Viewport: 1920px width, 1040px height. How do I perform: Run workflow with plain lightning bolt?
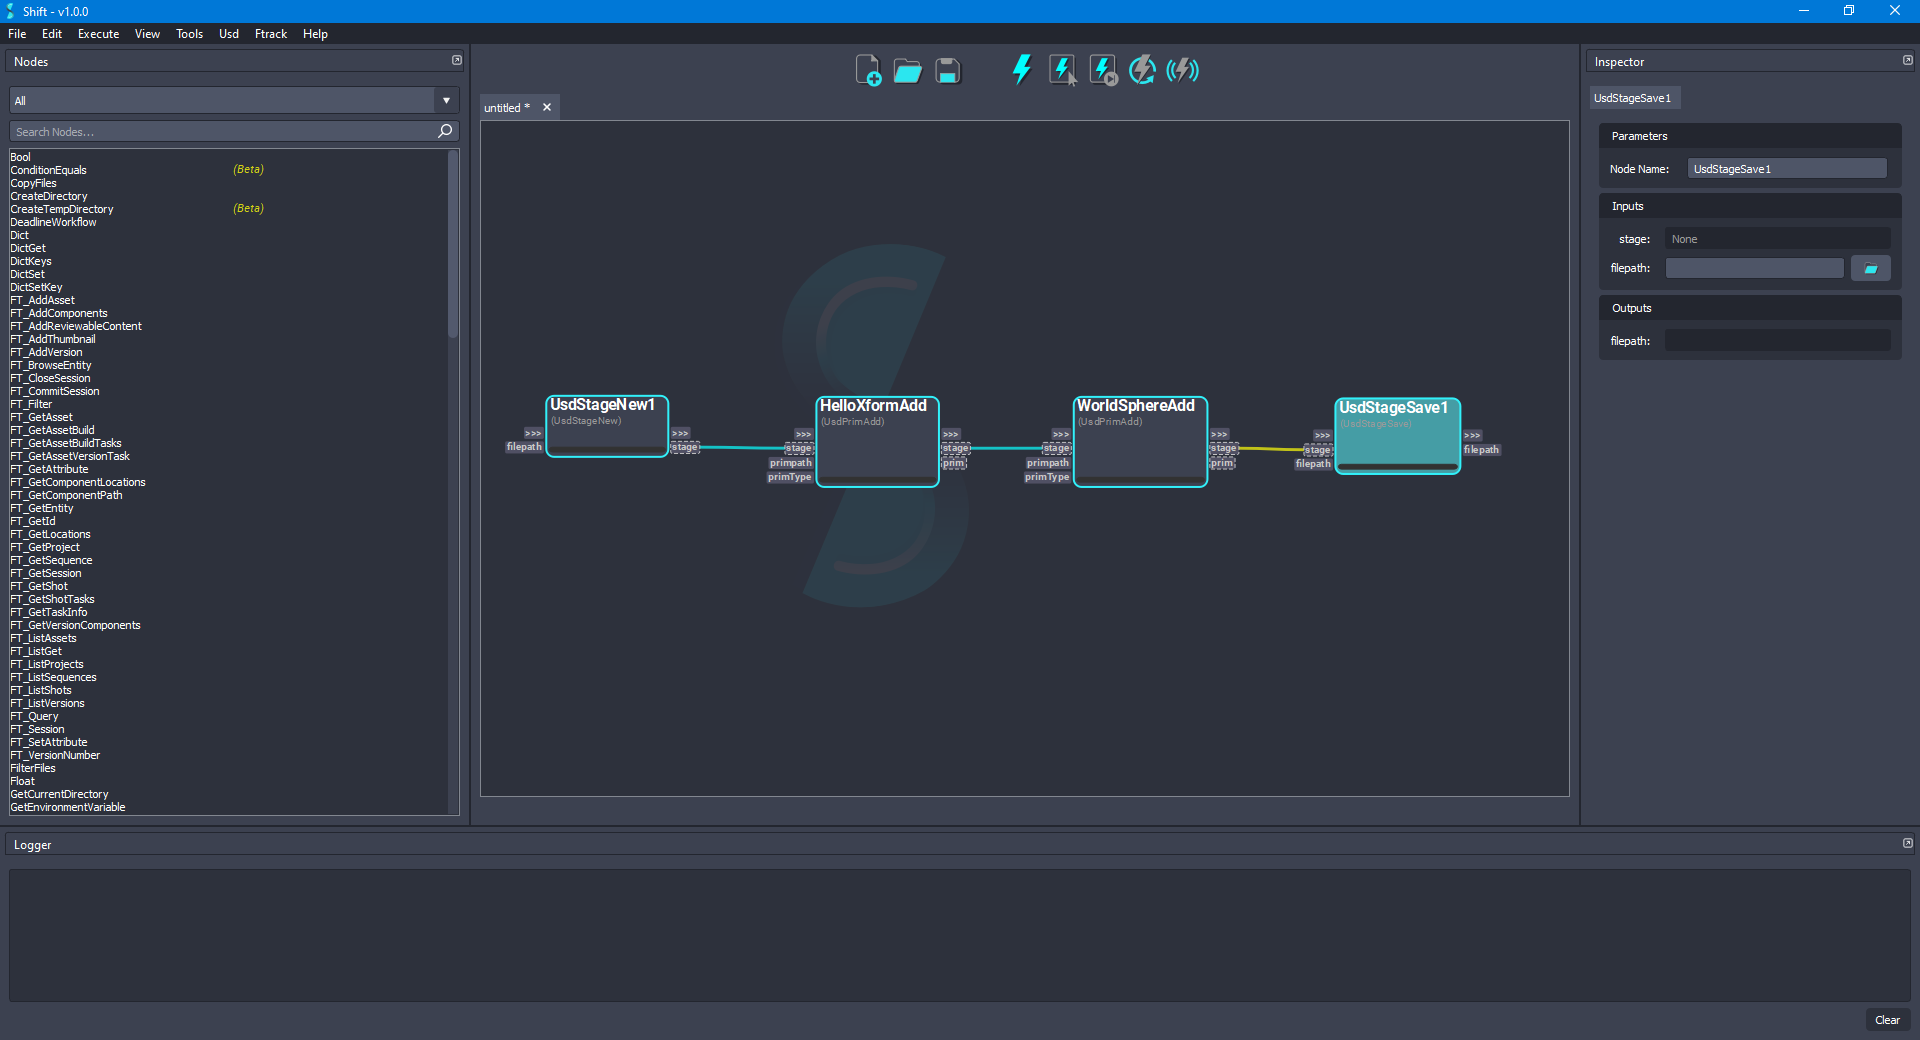1021,70
